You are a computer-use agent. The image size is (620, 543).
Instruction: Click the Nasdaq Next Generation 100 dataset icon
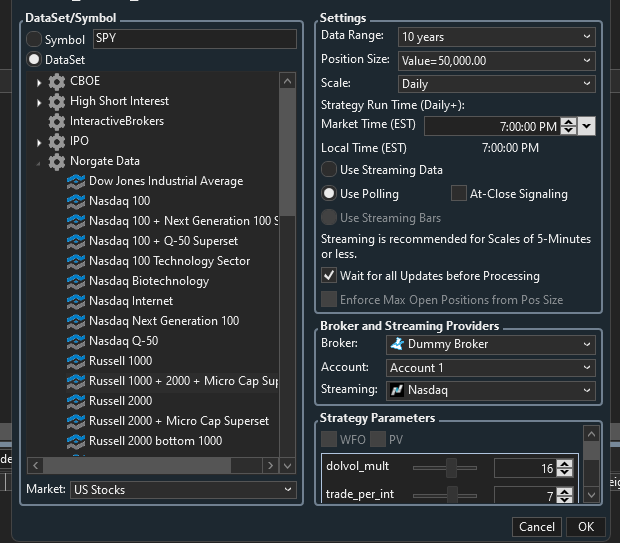[76, 322]
